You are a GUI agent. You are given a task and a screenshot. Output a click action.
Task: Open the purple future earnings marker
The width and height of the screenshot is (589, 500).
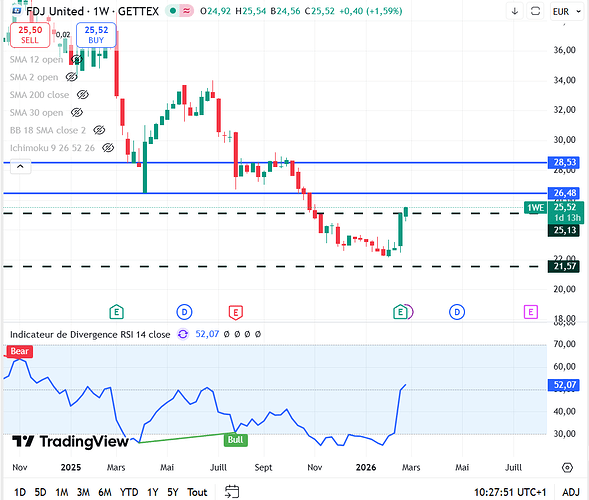tap(530, 312)
